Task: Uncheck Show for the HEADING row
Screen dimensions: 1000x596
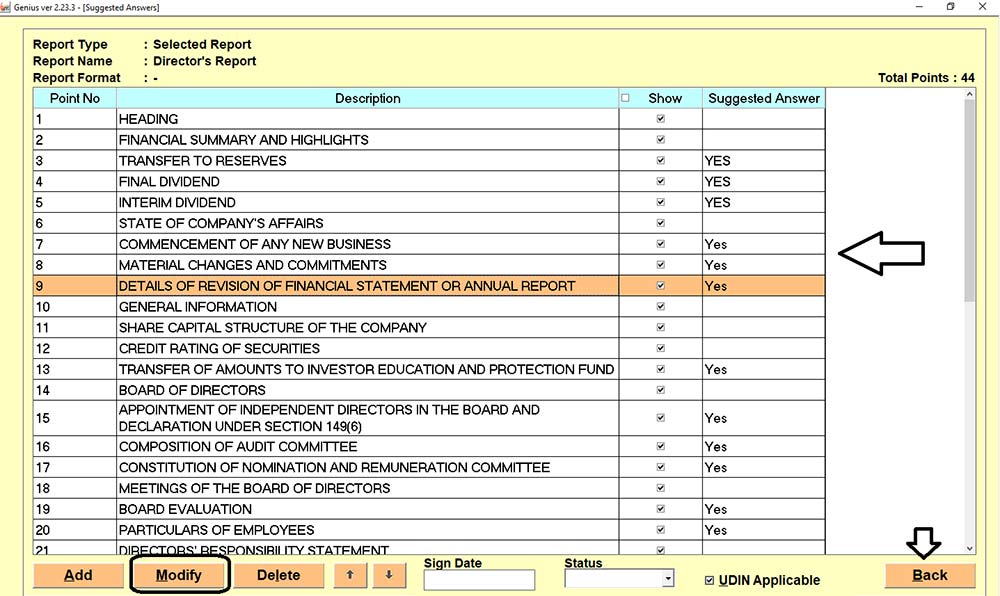Action: pyautogui.click(x=659, y=119)
